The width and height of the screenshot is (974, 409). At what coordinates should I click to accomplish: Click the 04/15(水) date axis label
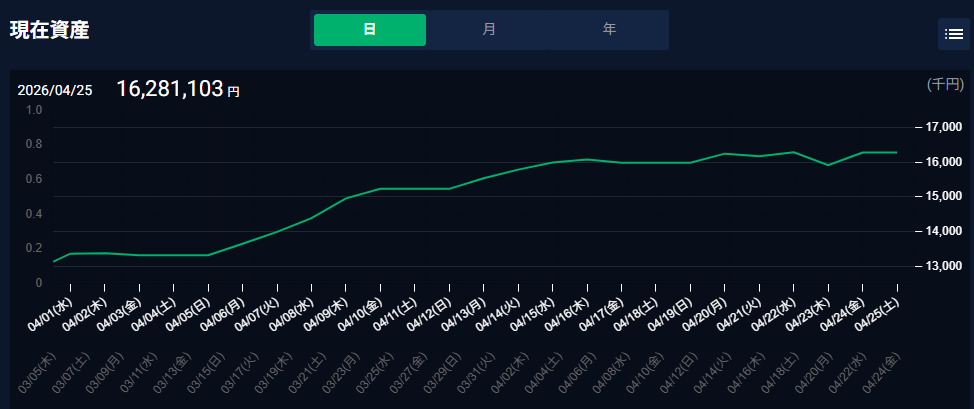pyautogui.click(x=534, y=314)
